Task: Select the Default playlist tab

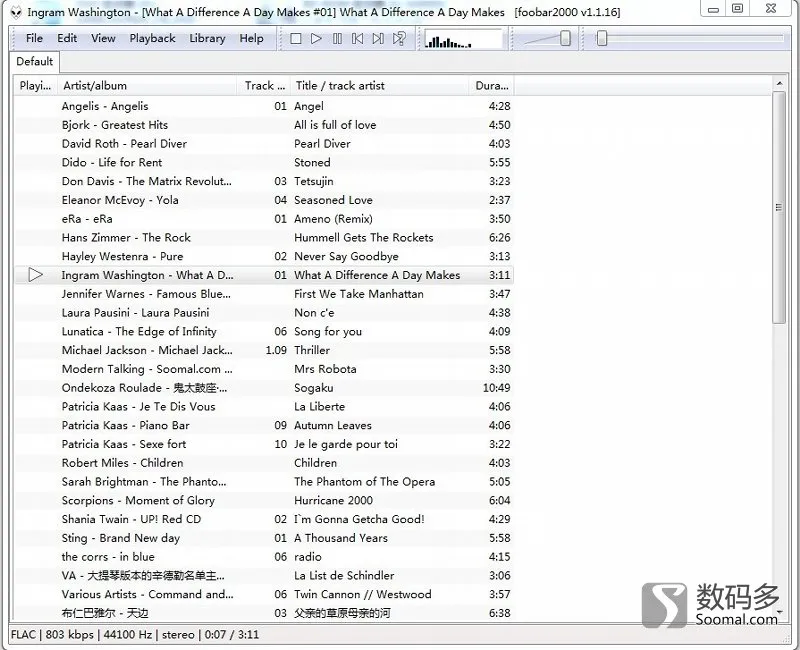Action: coord(34,62)
